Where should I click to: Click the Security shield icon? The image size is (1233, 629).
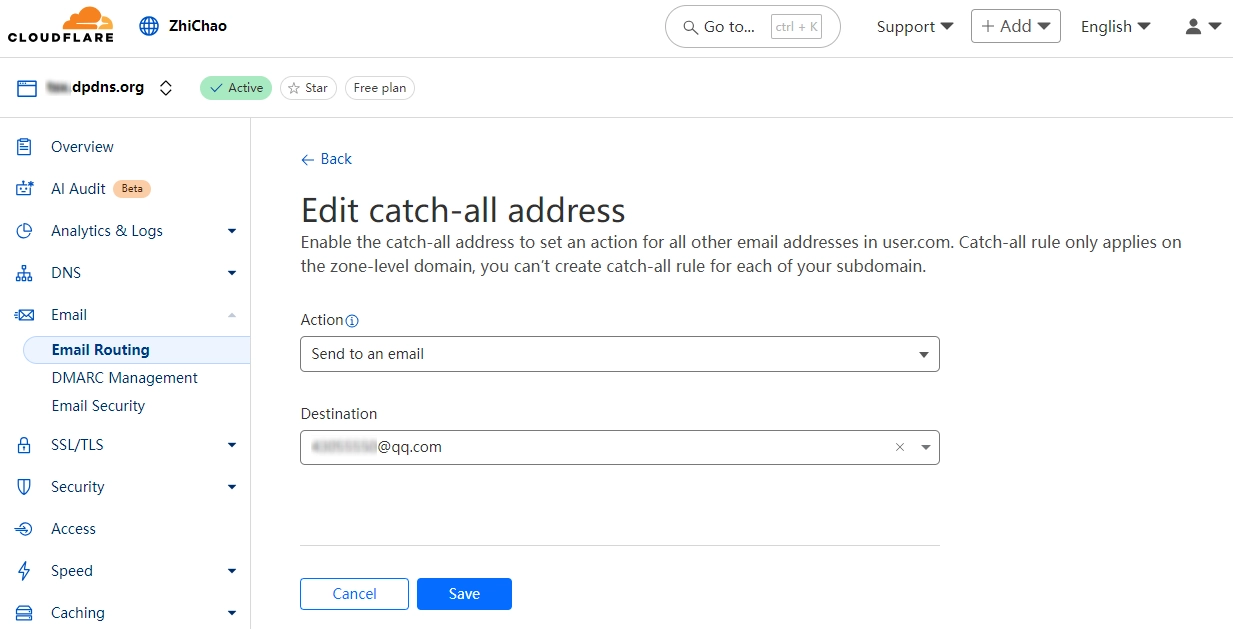[23, 487]
